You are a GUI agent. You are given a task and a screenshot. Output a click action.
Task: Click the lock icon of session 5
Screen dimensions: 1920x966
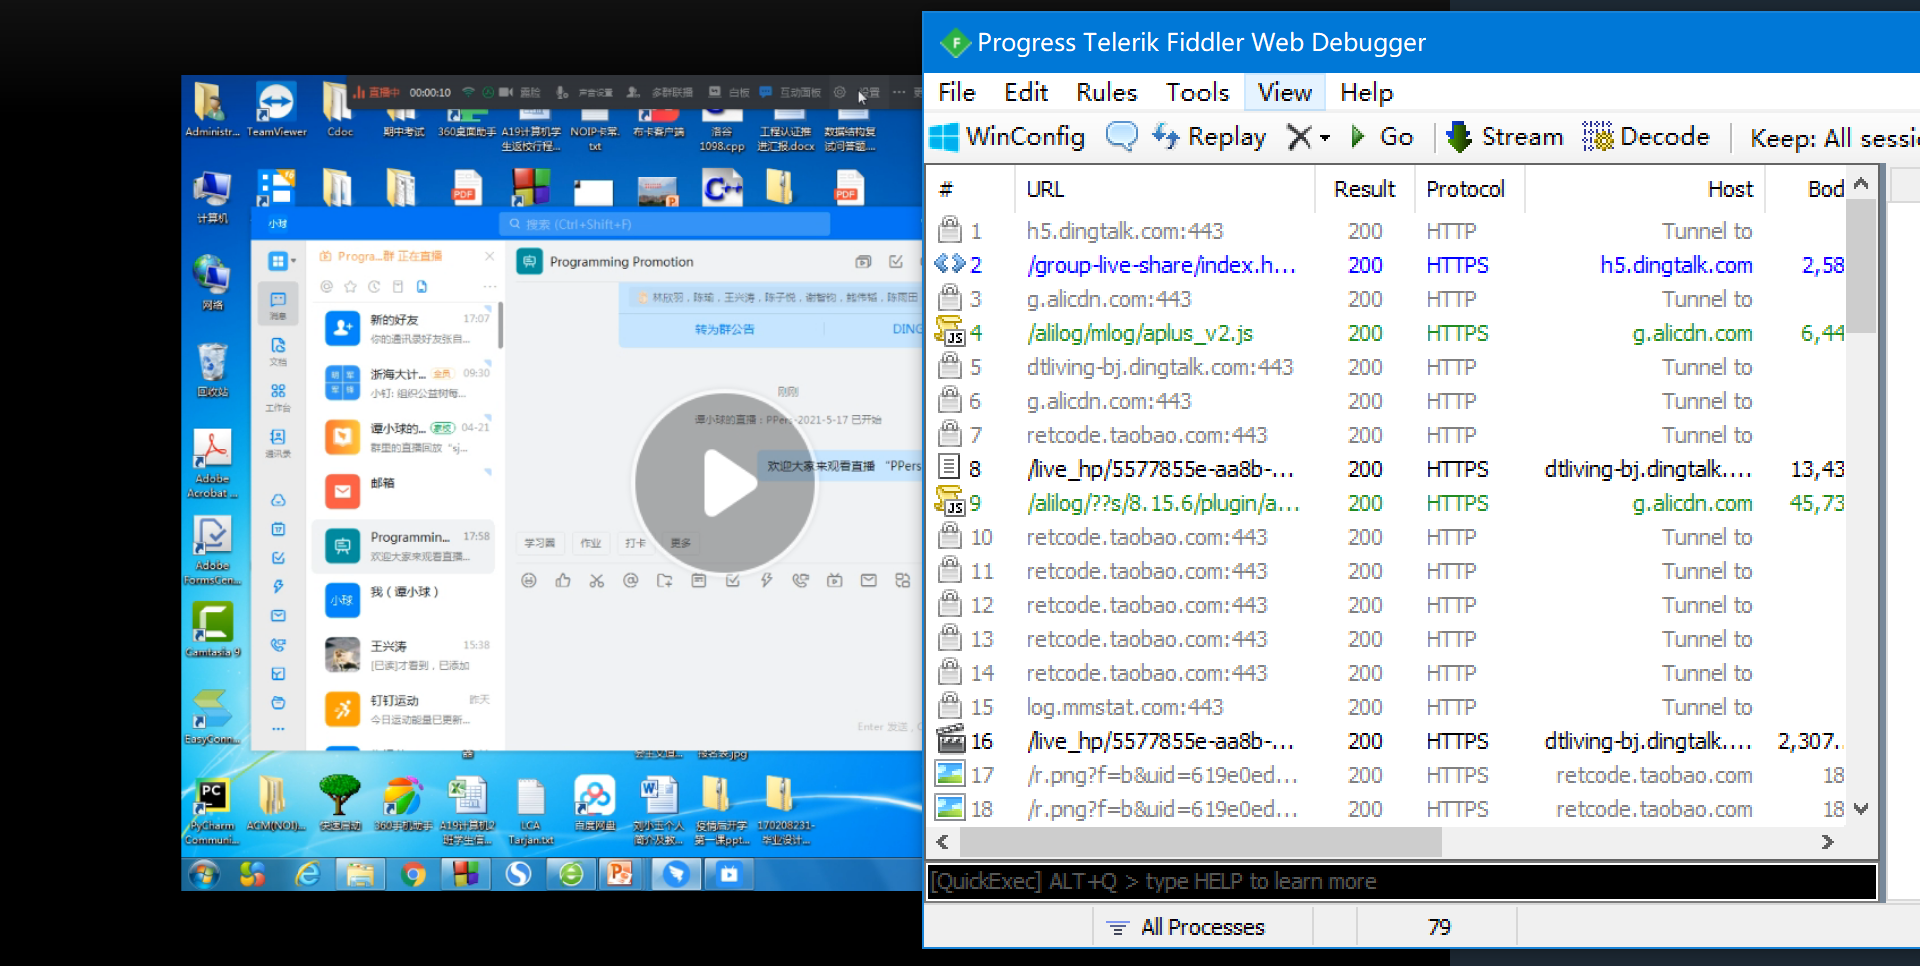pyautogui.click(x=950, y=366)
